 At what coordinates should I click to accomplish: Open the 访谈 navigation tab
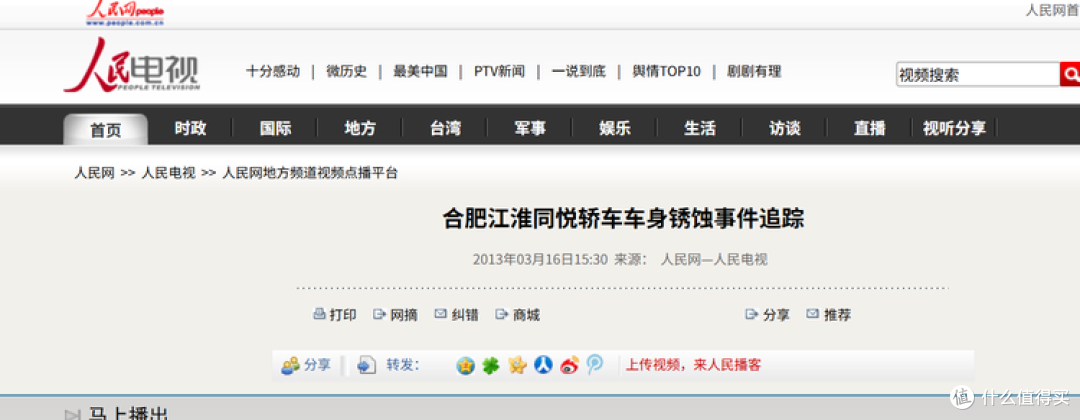pyautogui.click(x=785, y=128)
